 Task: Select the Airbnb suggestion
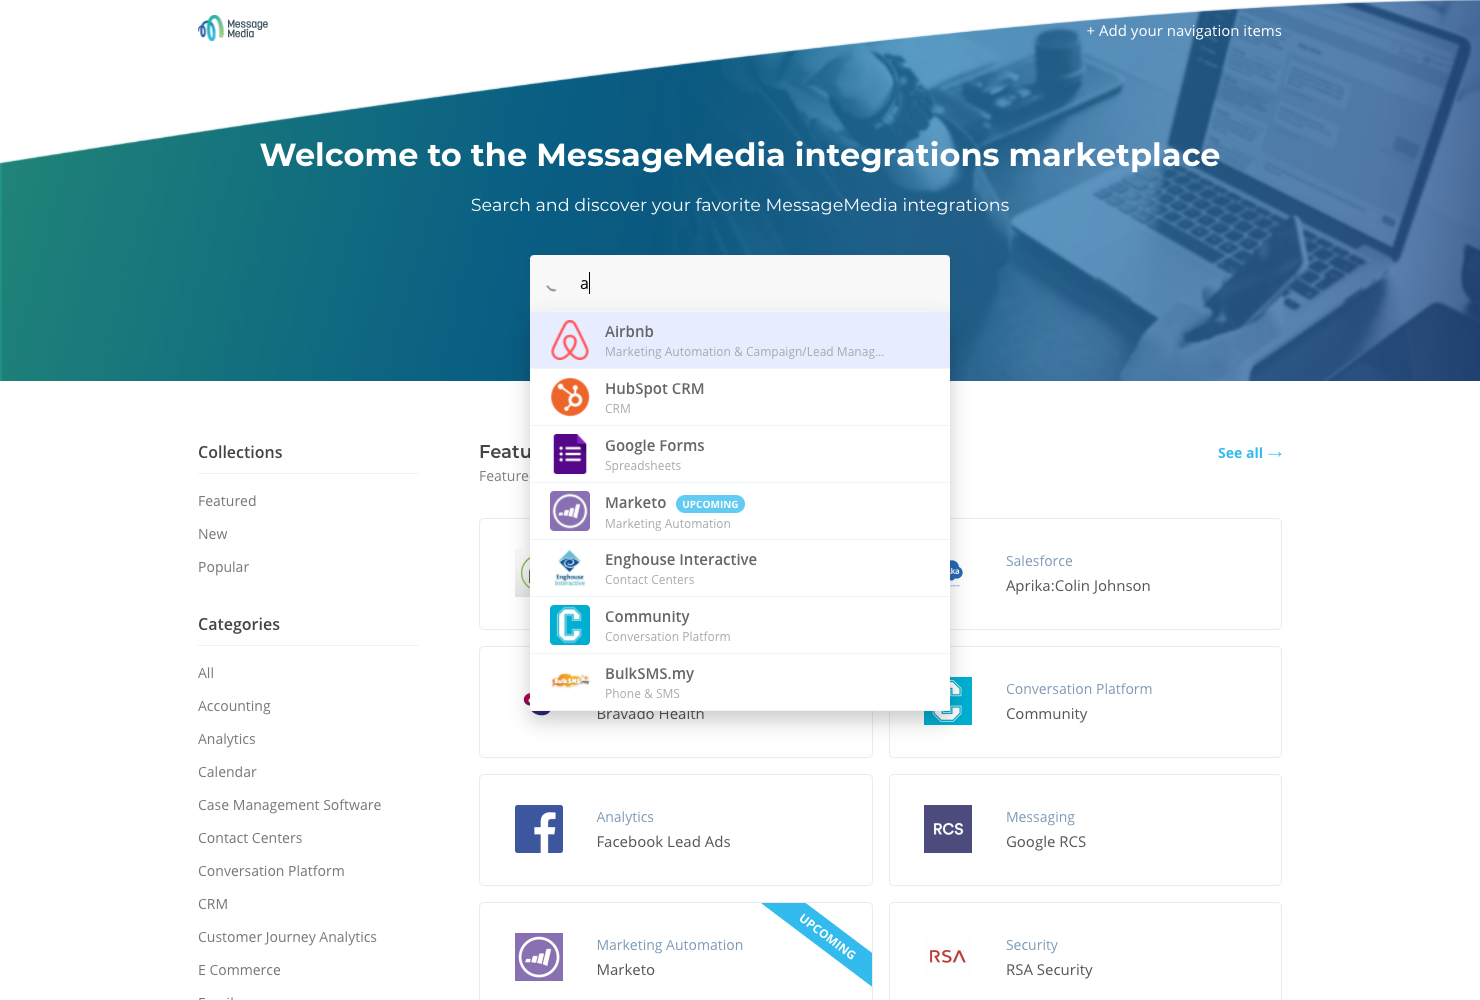[x=740, y=340]
